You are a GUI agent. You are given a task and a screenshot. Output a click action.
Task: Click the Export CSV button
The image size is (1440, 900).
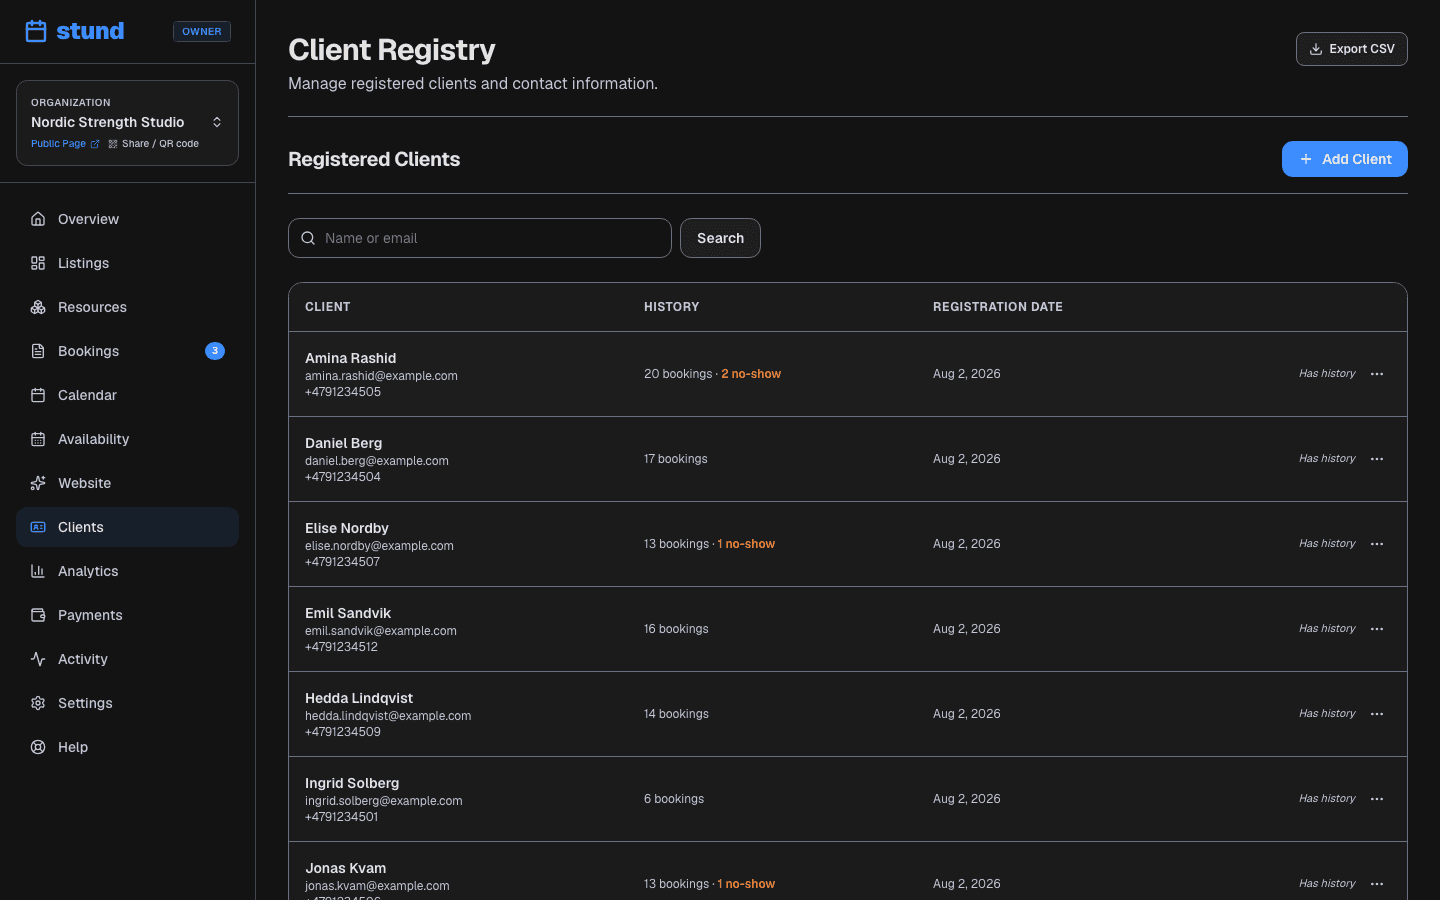1351,49
